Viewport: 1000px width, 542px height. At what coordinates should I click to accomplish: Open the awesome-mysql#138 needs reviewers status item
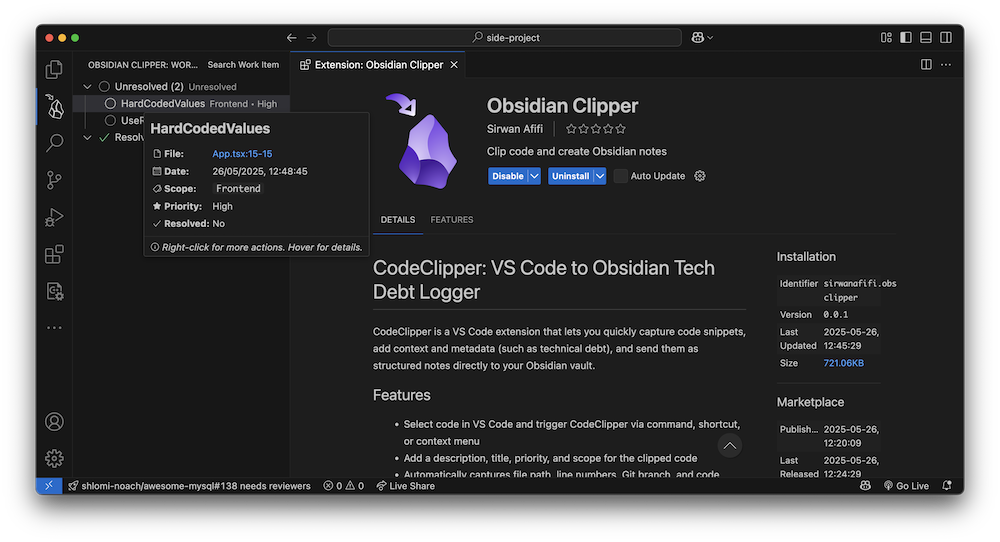(x=189, y=486)
